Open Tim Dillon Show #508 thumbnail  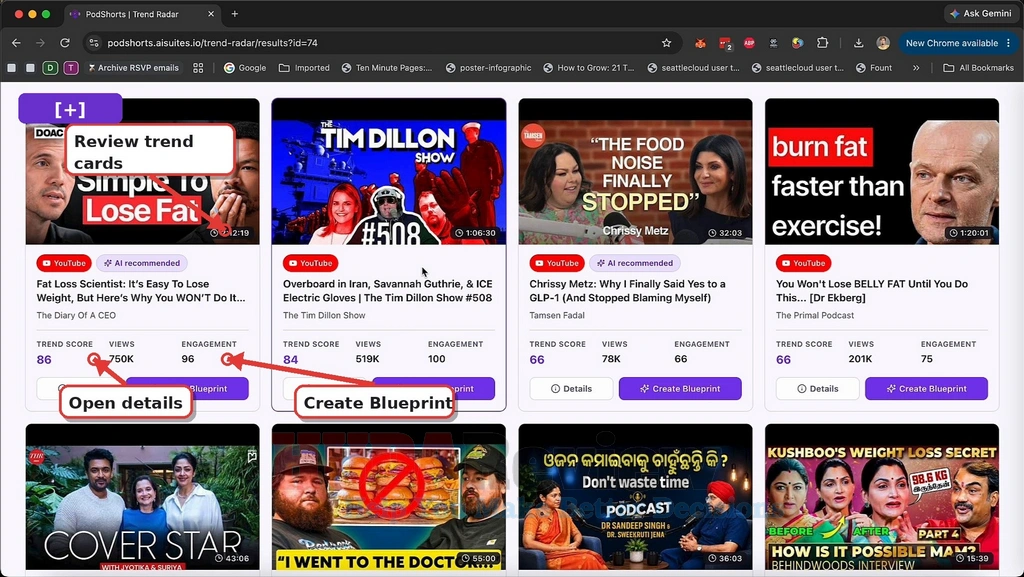point(389,172)
